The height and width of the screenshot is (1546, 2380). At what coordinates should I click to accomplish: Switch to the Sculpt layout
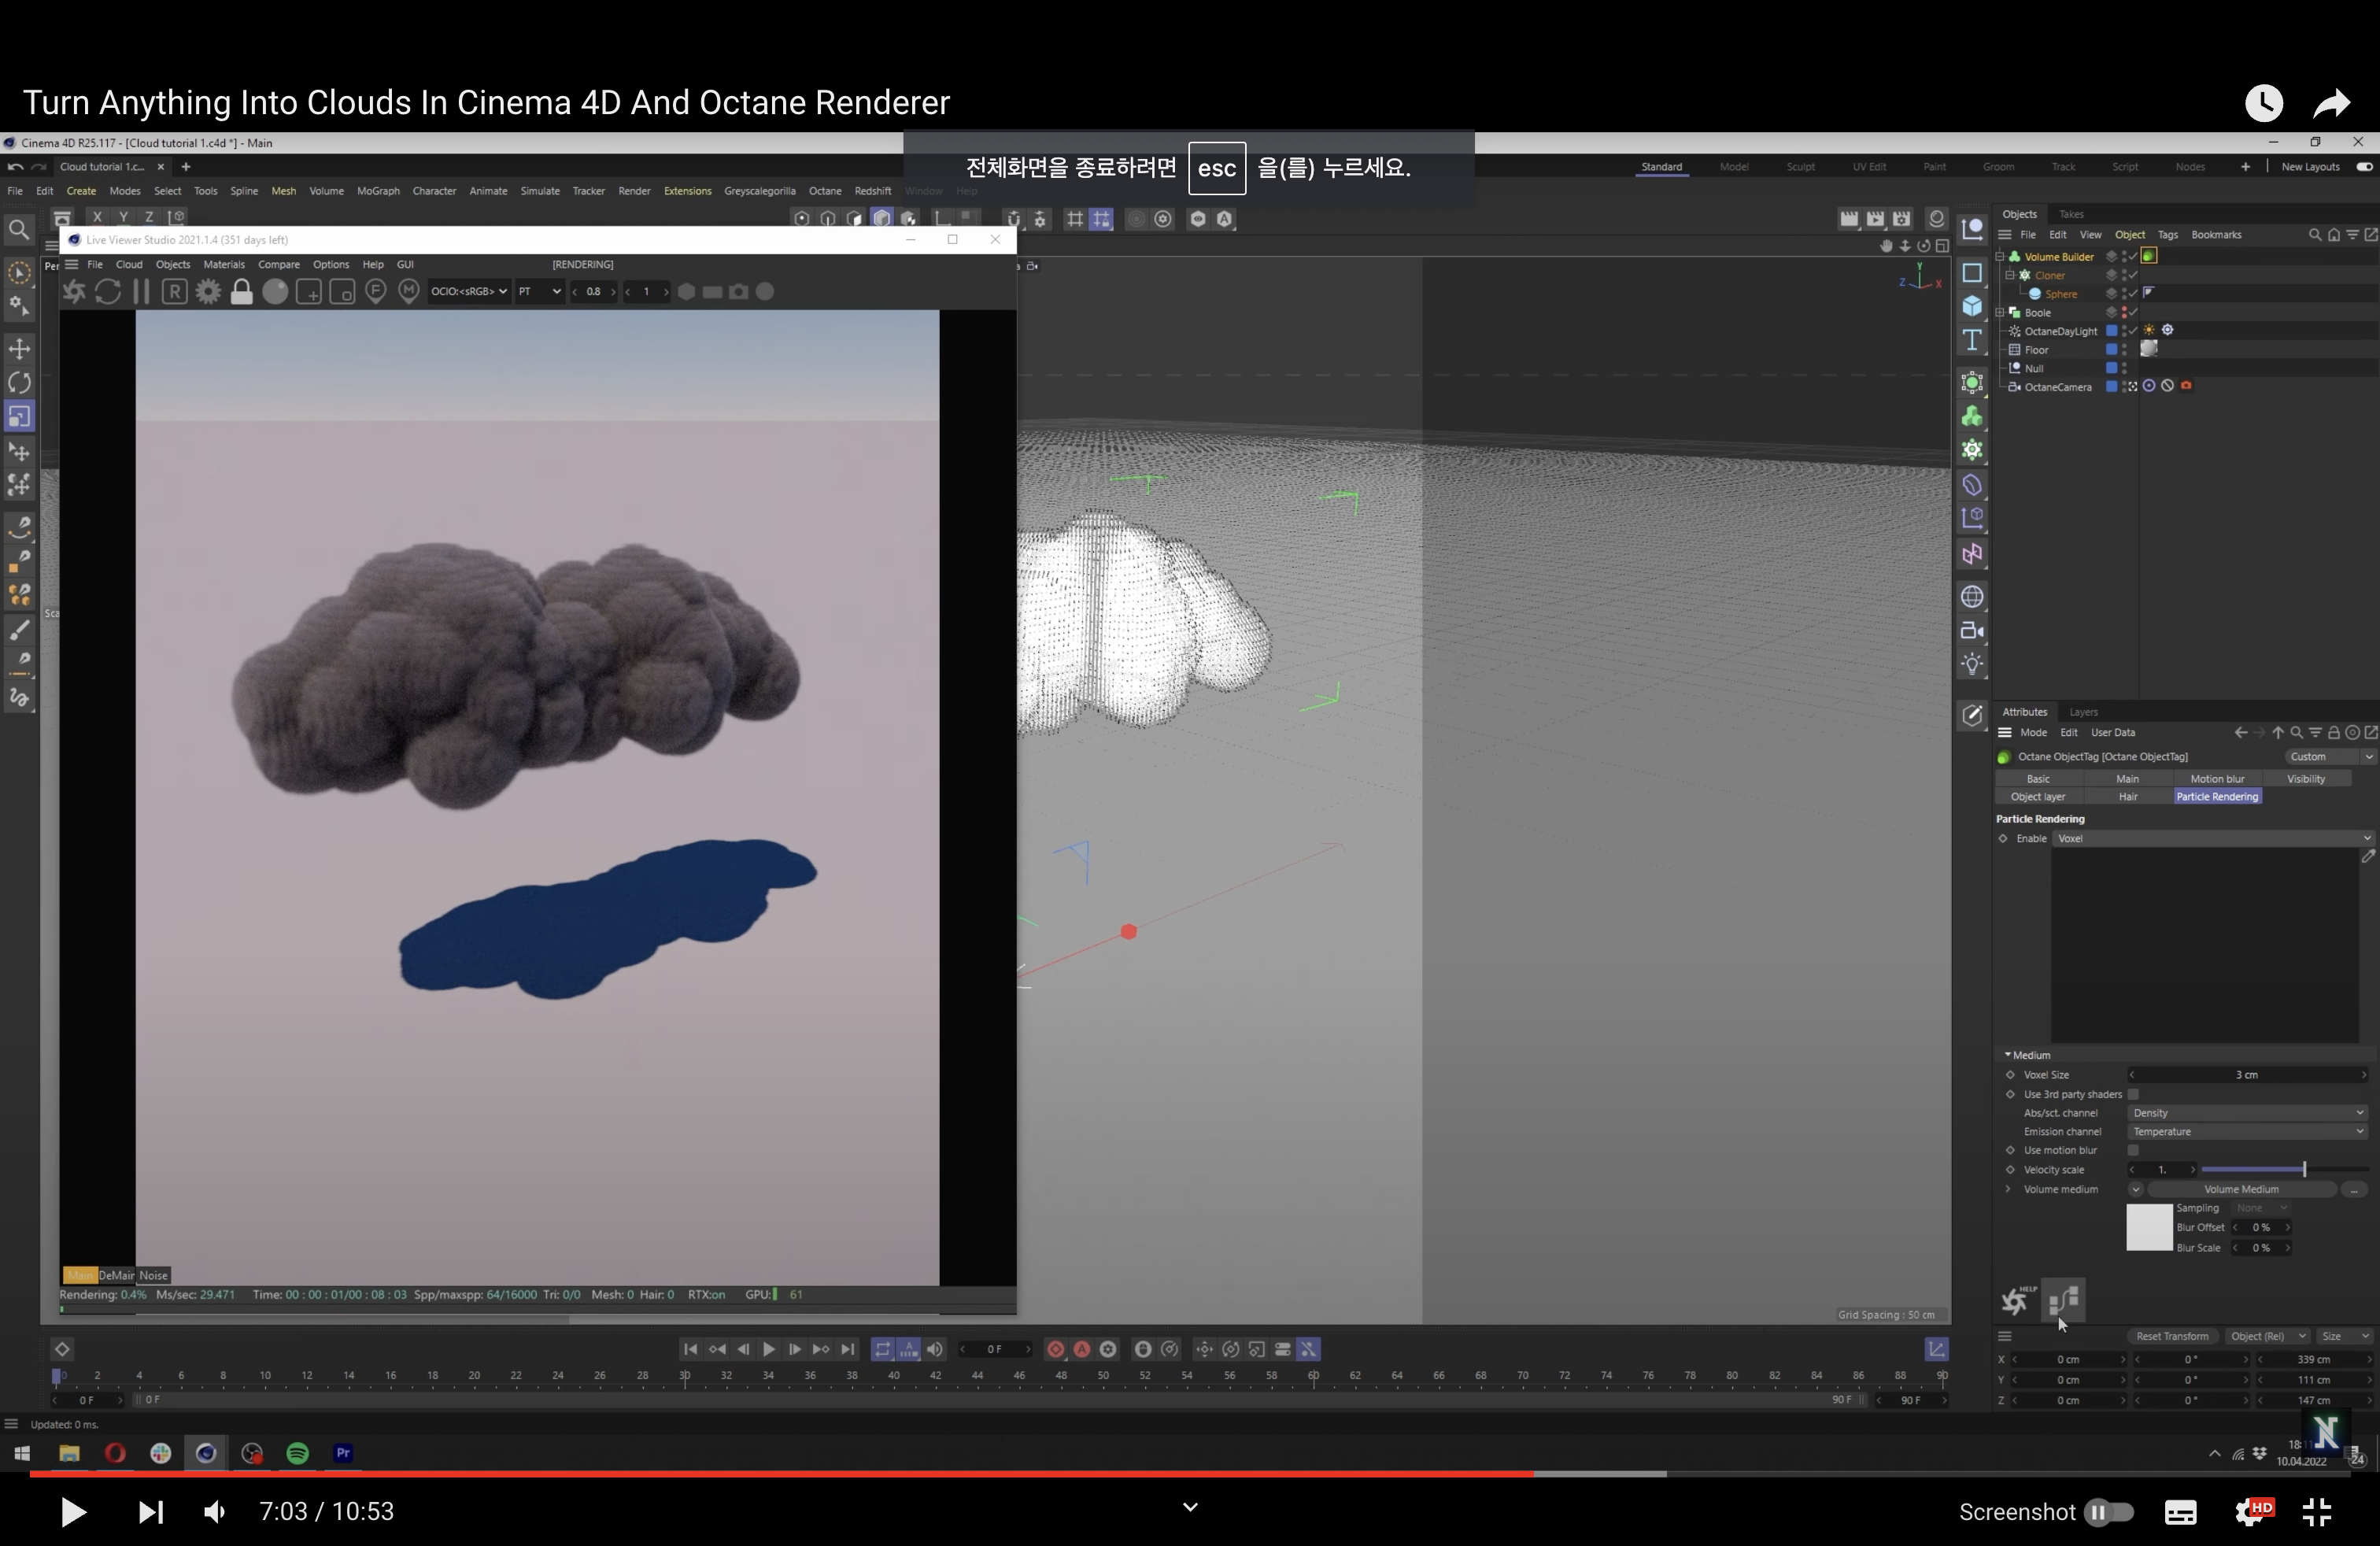[x=1800, y=167]
